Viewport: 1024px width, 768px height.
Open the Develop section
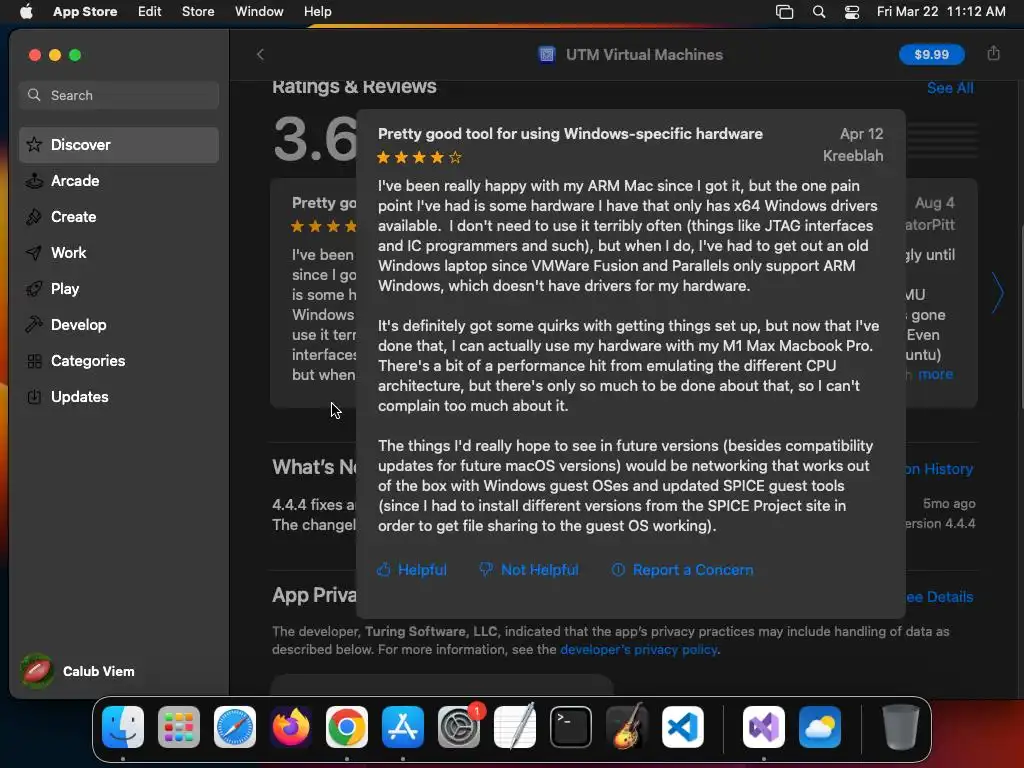119,325
